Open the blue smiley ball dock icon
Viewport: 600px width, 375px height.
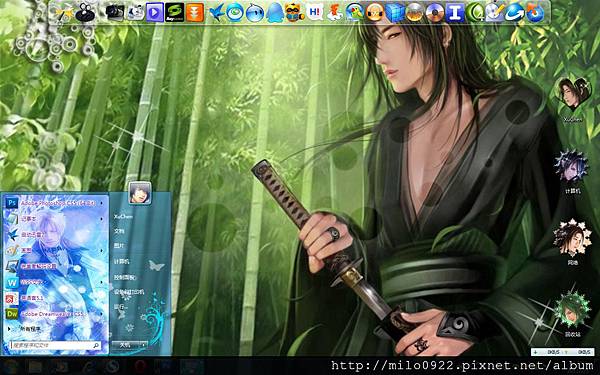254,13
